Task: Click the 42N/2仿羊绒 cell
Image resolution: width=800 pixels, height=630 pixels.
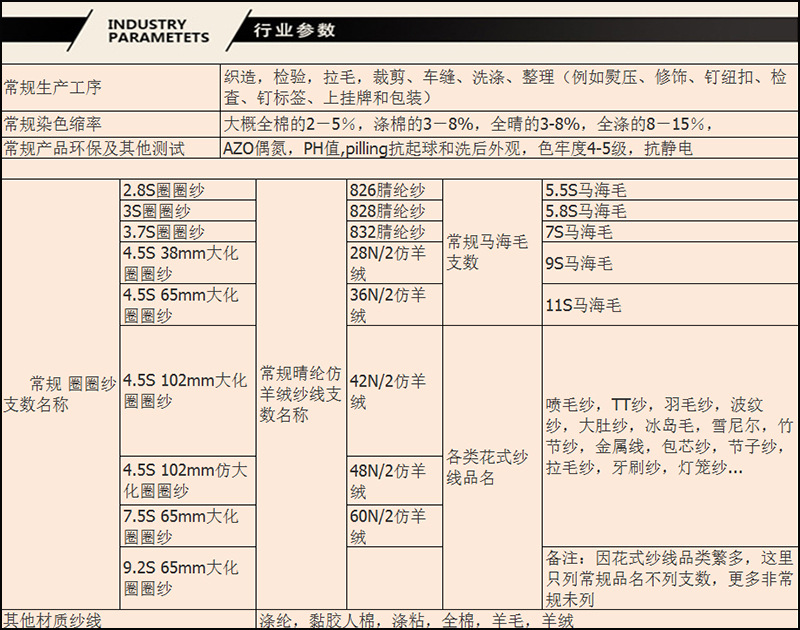Action: coord(394,391)
